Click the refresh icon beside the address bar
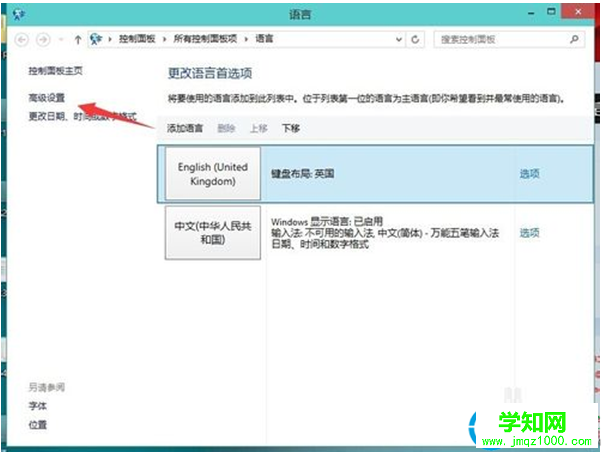Viewport: 603px width, 453px height. point(415,39)
